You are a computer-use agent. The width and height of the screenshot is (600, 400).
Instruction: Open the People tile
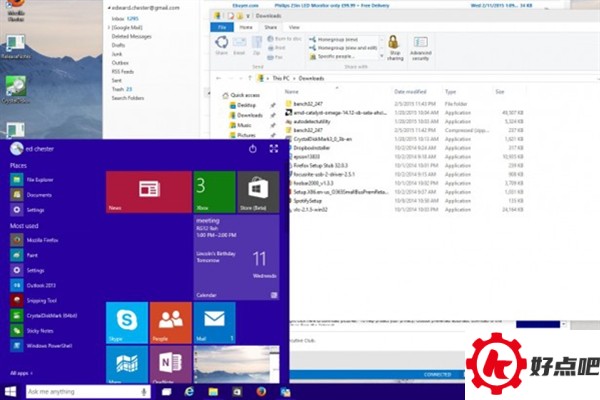click(171, 323)
